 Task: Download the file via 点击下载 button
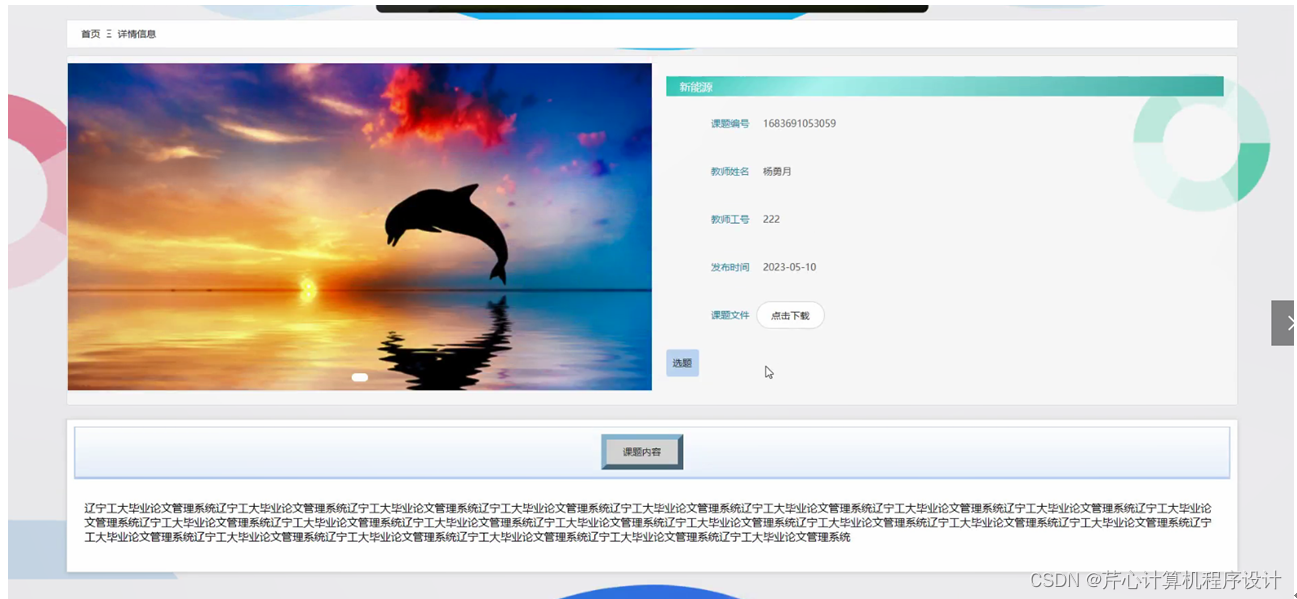(790, 315)
